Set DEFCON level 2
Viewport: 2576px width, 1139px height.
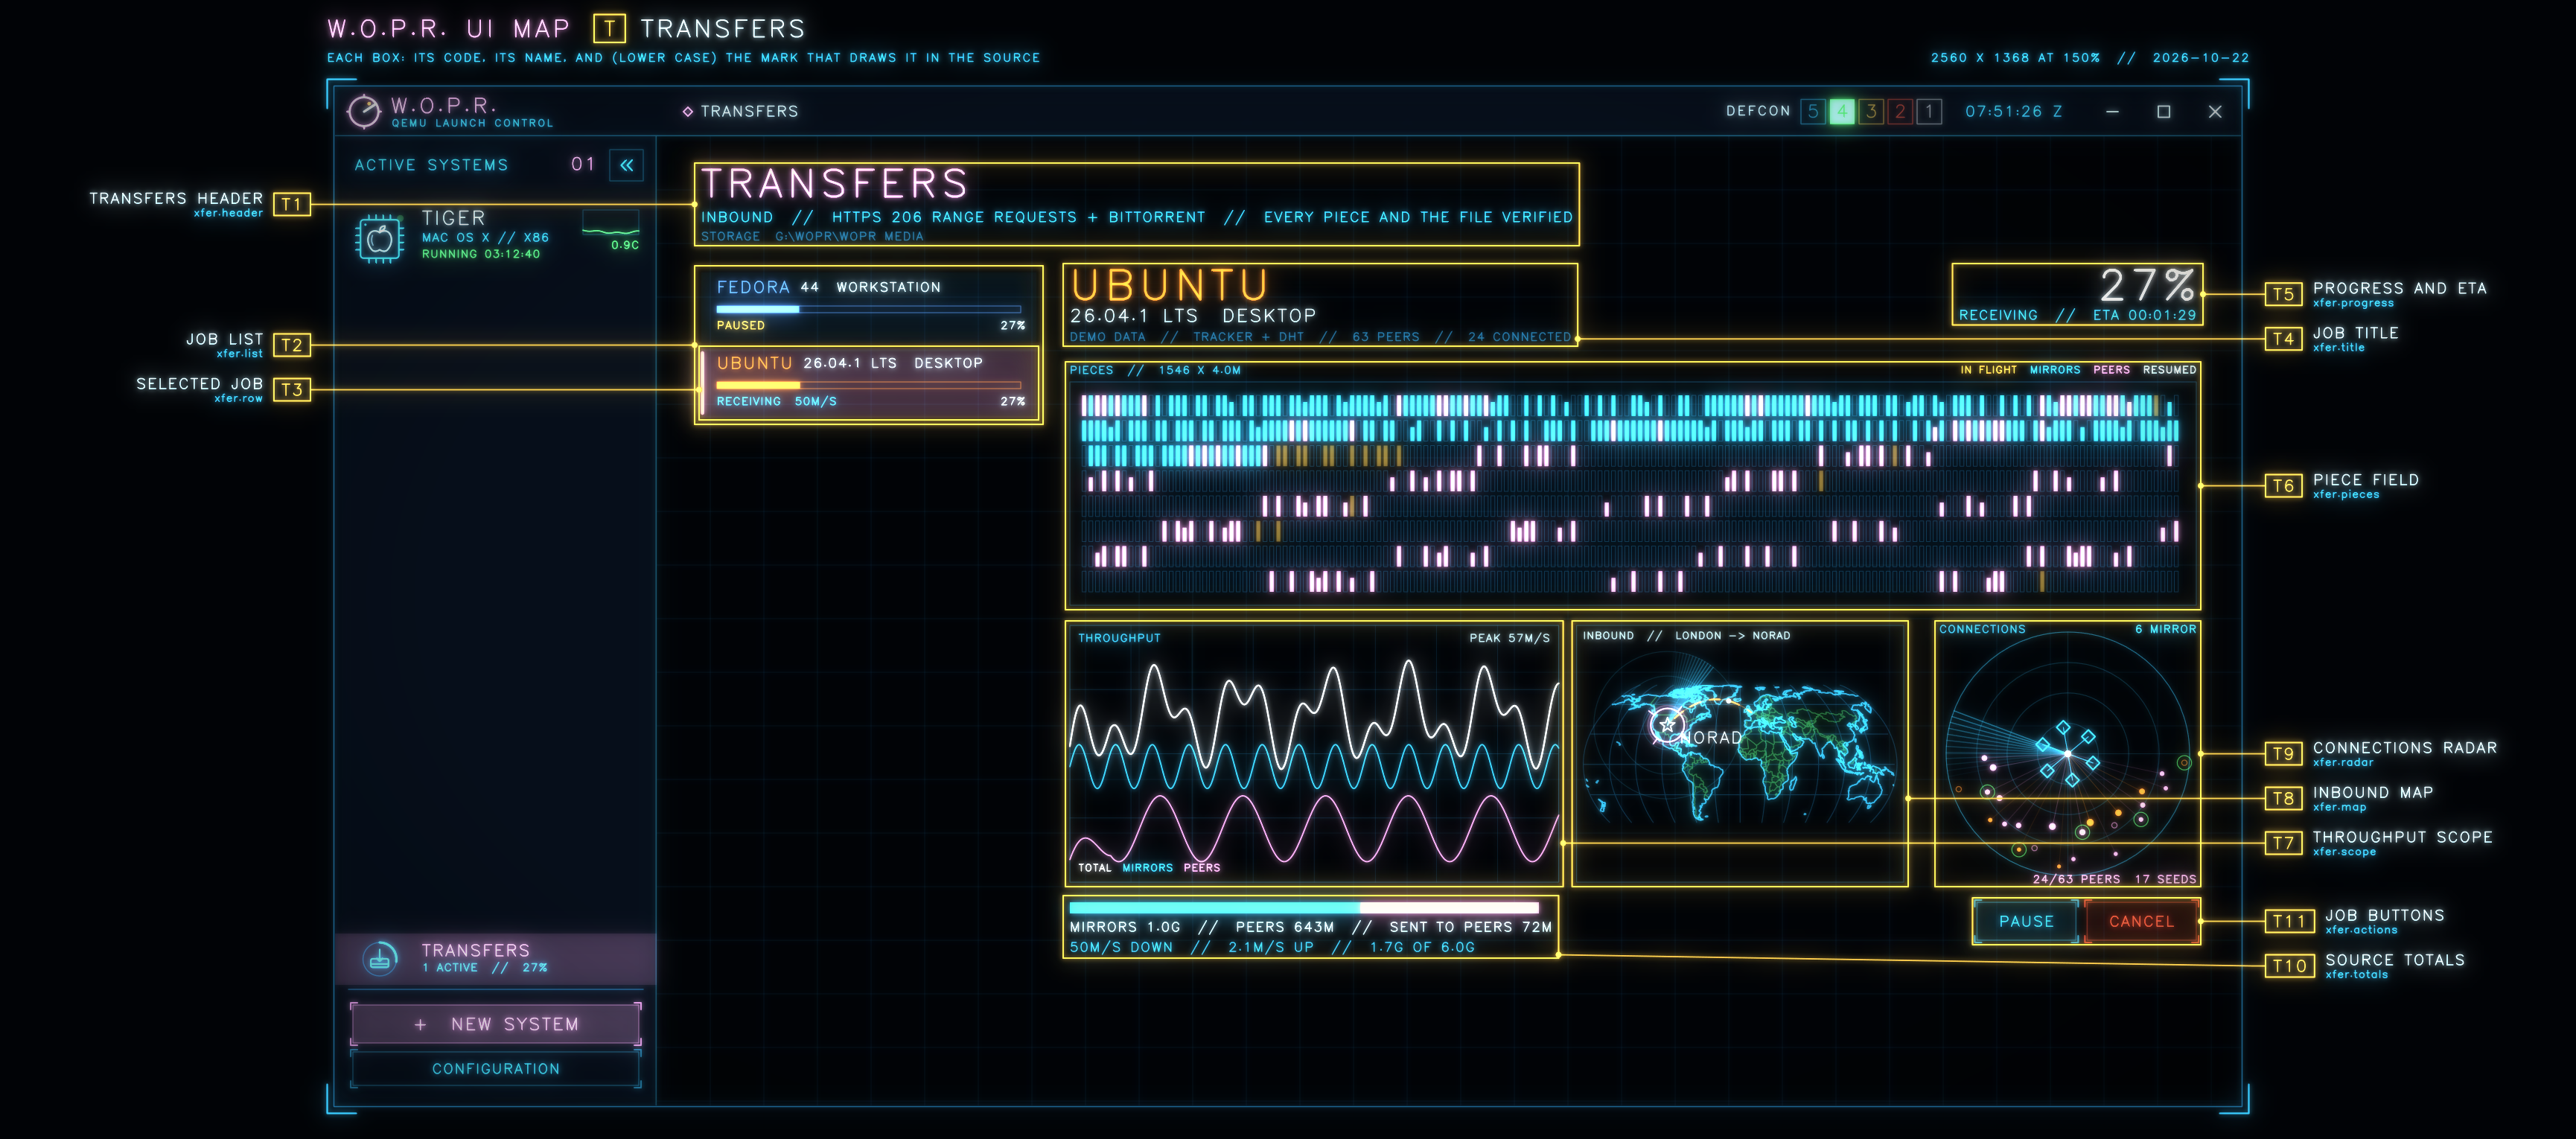click(x=1900, y=111)
